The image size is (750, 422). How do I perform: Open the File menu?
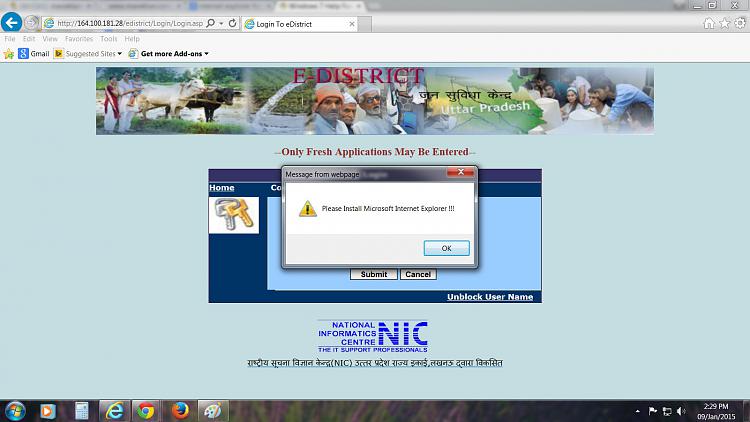pyautogui.click(x=10, y=39)
